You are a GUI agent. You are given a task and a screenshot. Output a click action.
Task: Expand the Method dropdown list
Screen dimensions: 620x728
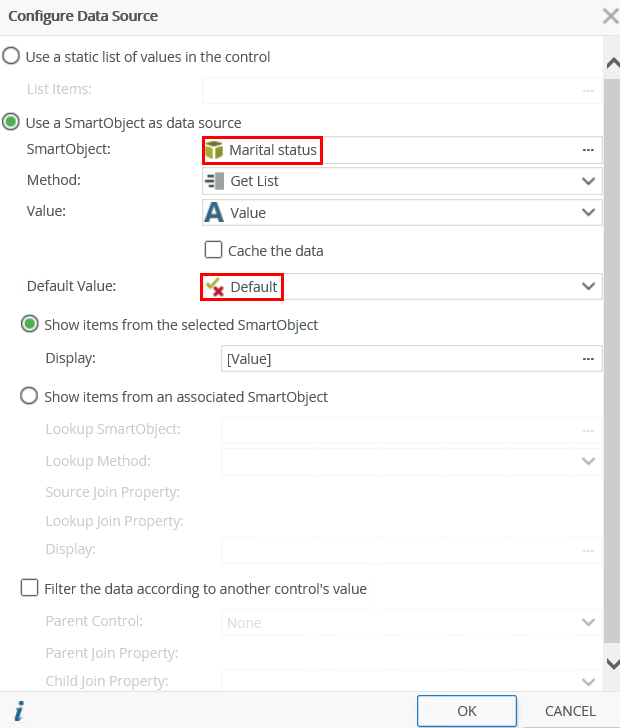click(588, 181)
